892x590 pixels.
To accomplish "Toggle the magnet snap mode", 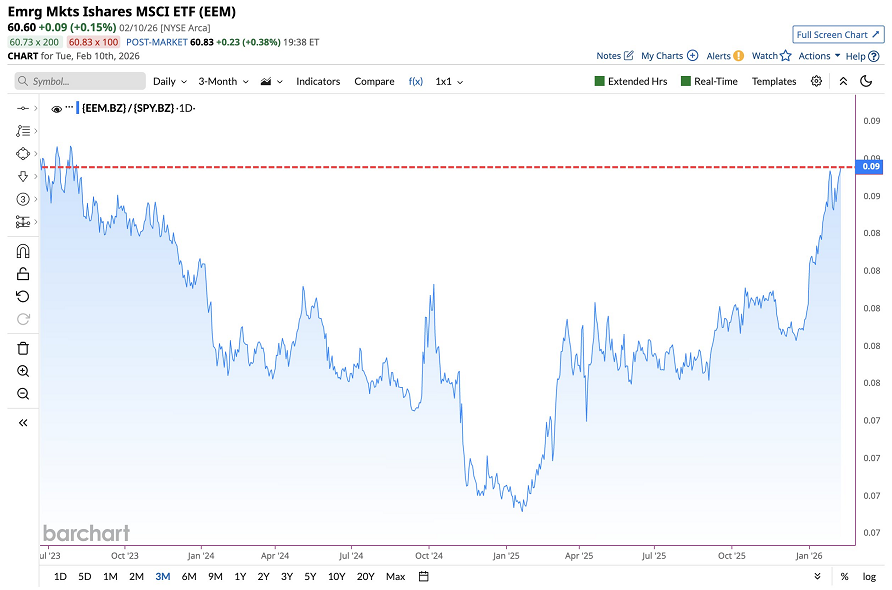I will pos(23,251).
